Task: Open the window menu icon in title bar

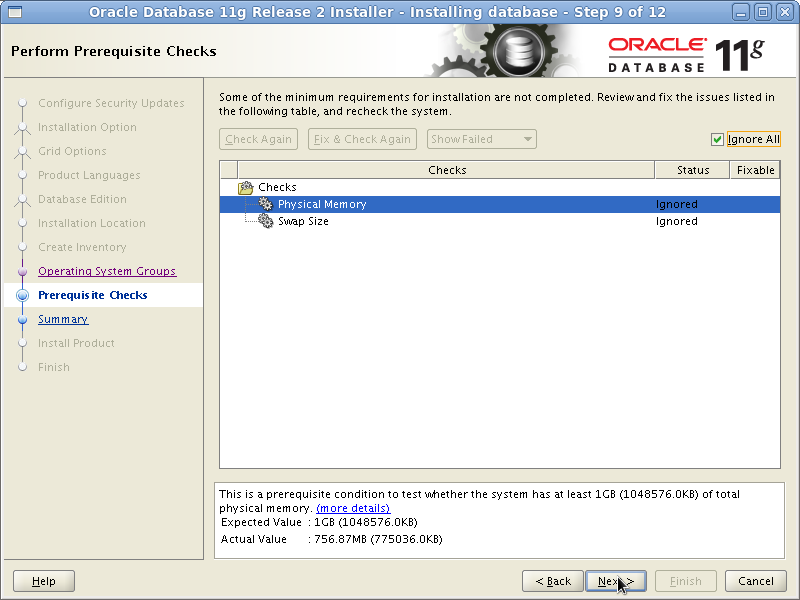Action: 15,12
